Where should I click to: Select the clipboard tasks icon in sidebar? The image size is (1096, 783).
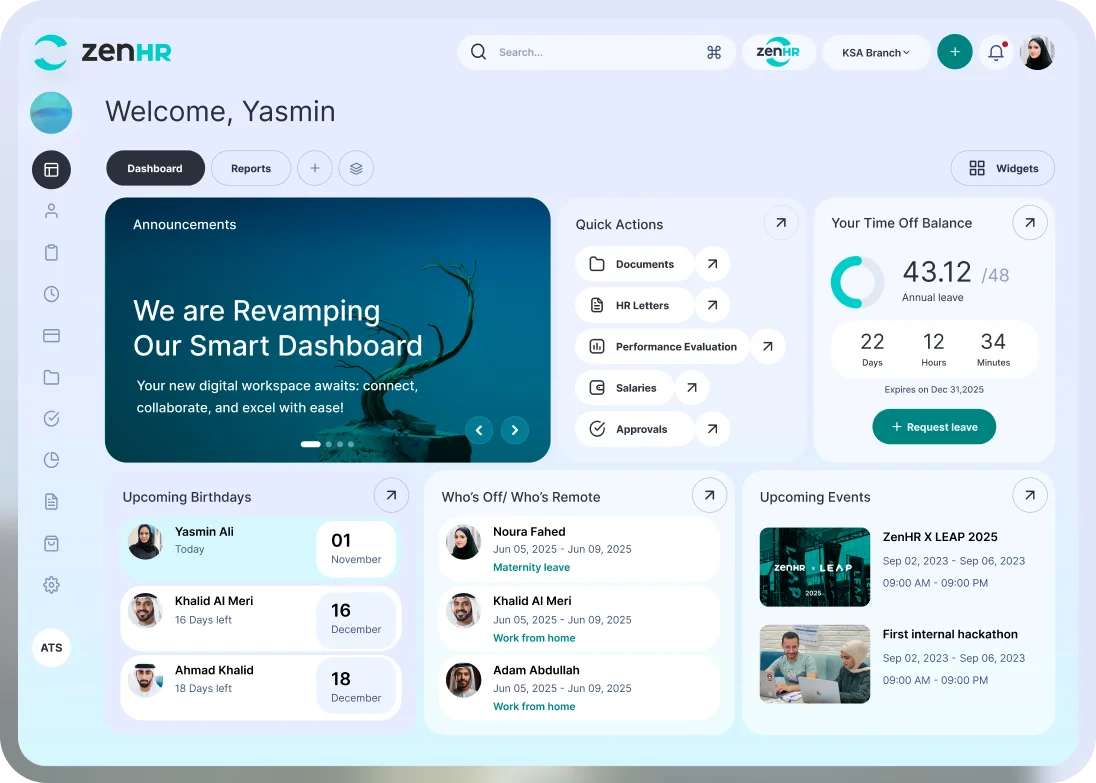point(51,252)
